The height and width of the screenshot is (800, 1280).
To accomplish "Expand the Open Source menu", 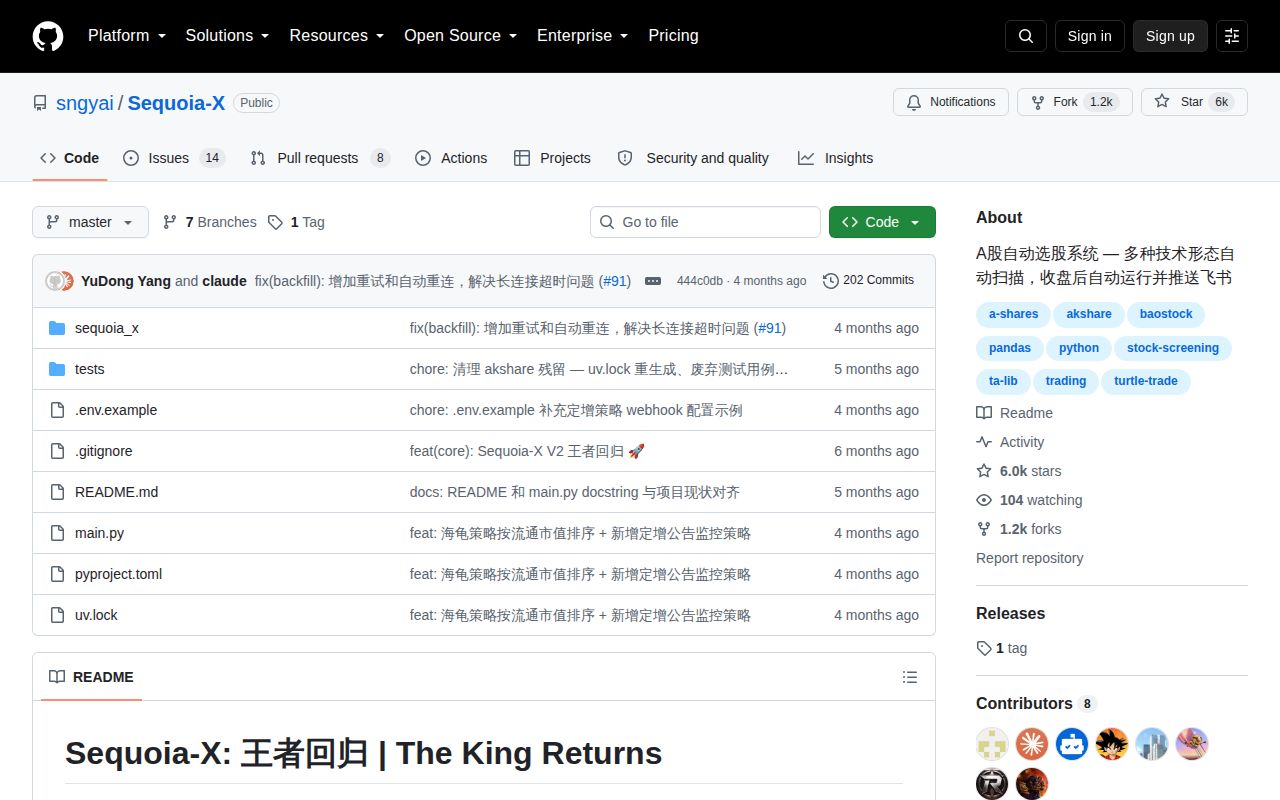I will tap(460, 36).
